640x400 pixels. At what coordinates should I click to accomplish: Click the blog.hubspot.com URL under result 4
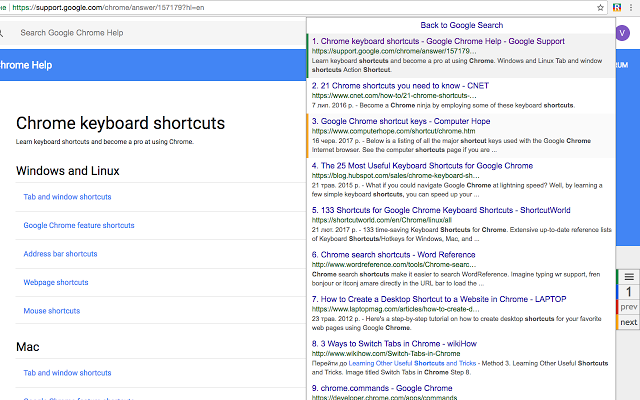[x=396, y=176]
